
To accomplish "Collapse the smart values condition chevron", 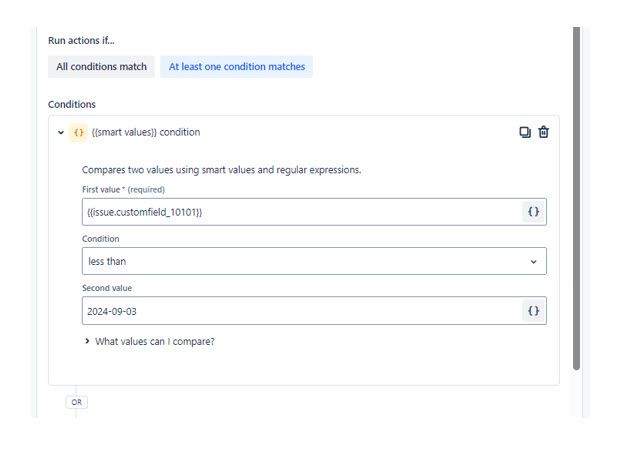I will pos(61,133).
